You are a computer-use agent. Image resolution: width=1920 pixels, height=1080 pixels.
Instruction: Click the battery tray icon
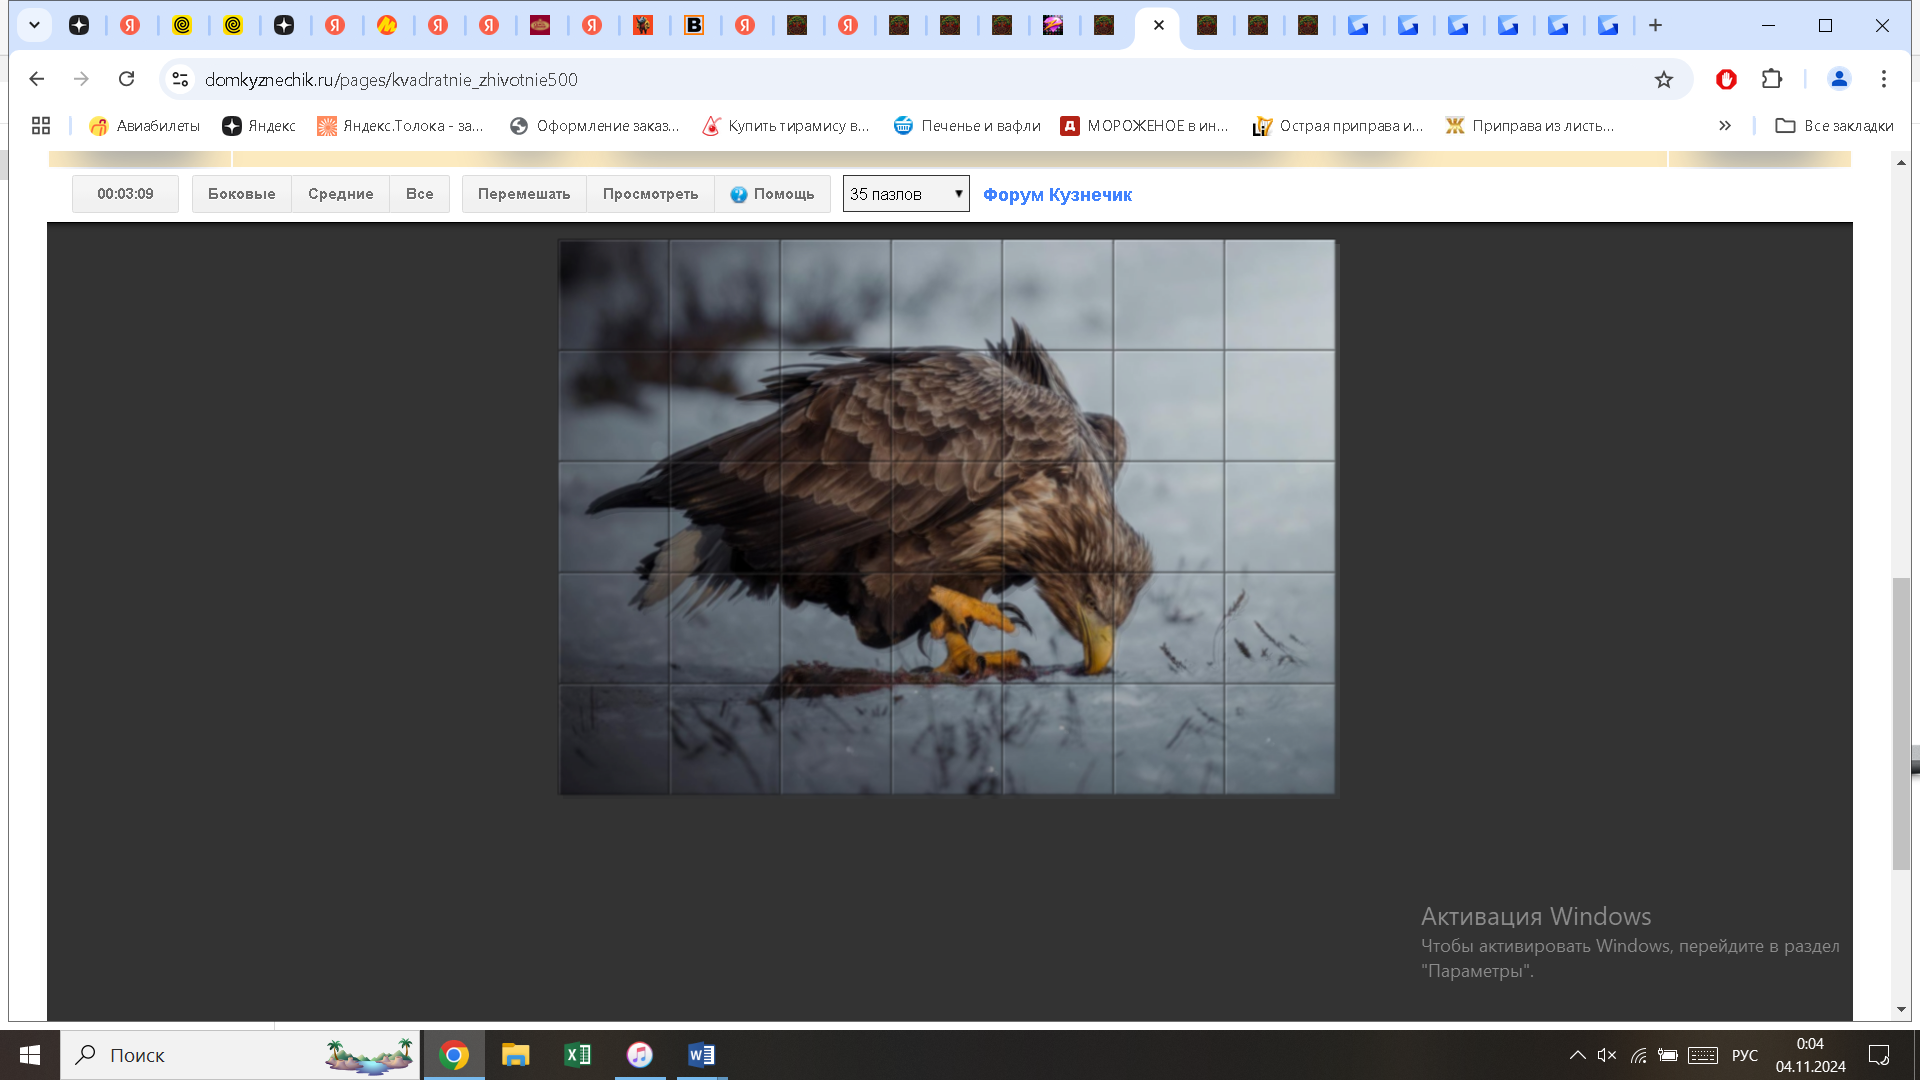pyautogui.click(x=1668, y=1055)
